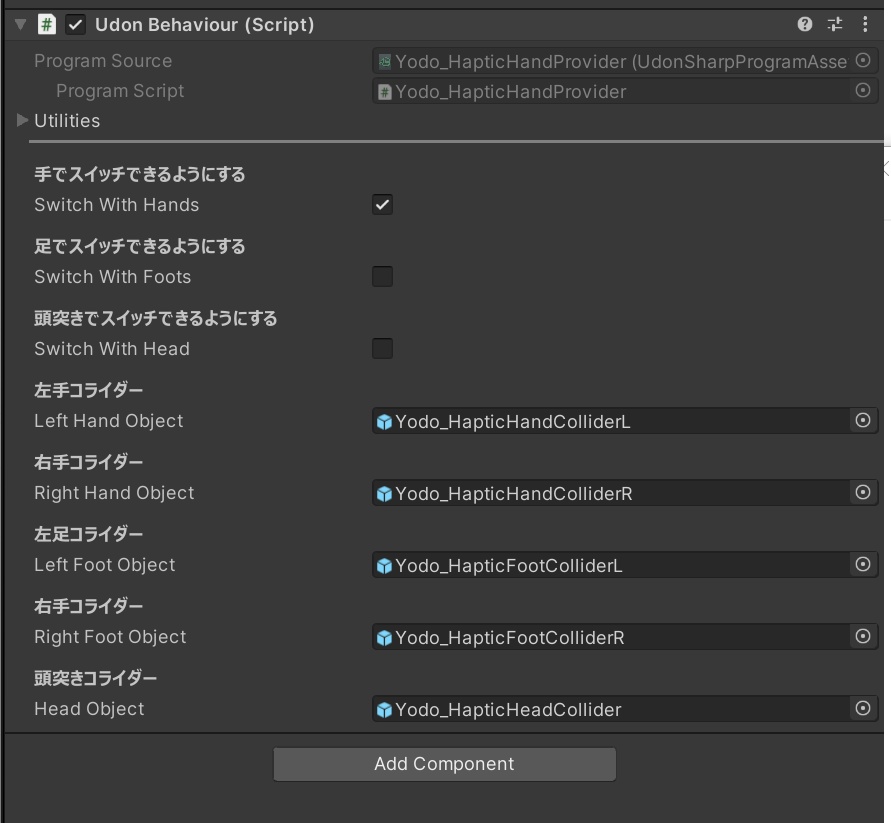Expand the Utilities foldout
The image size is (891, 823).
pyautogui.click(x=22, y=120)
